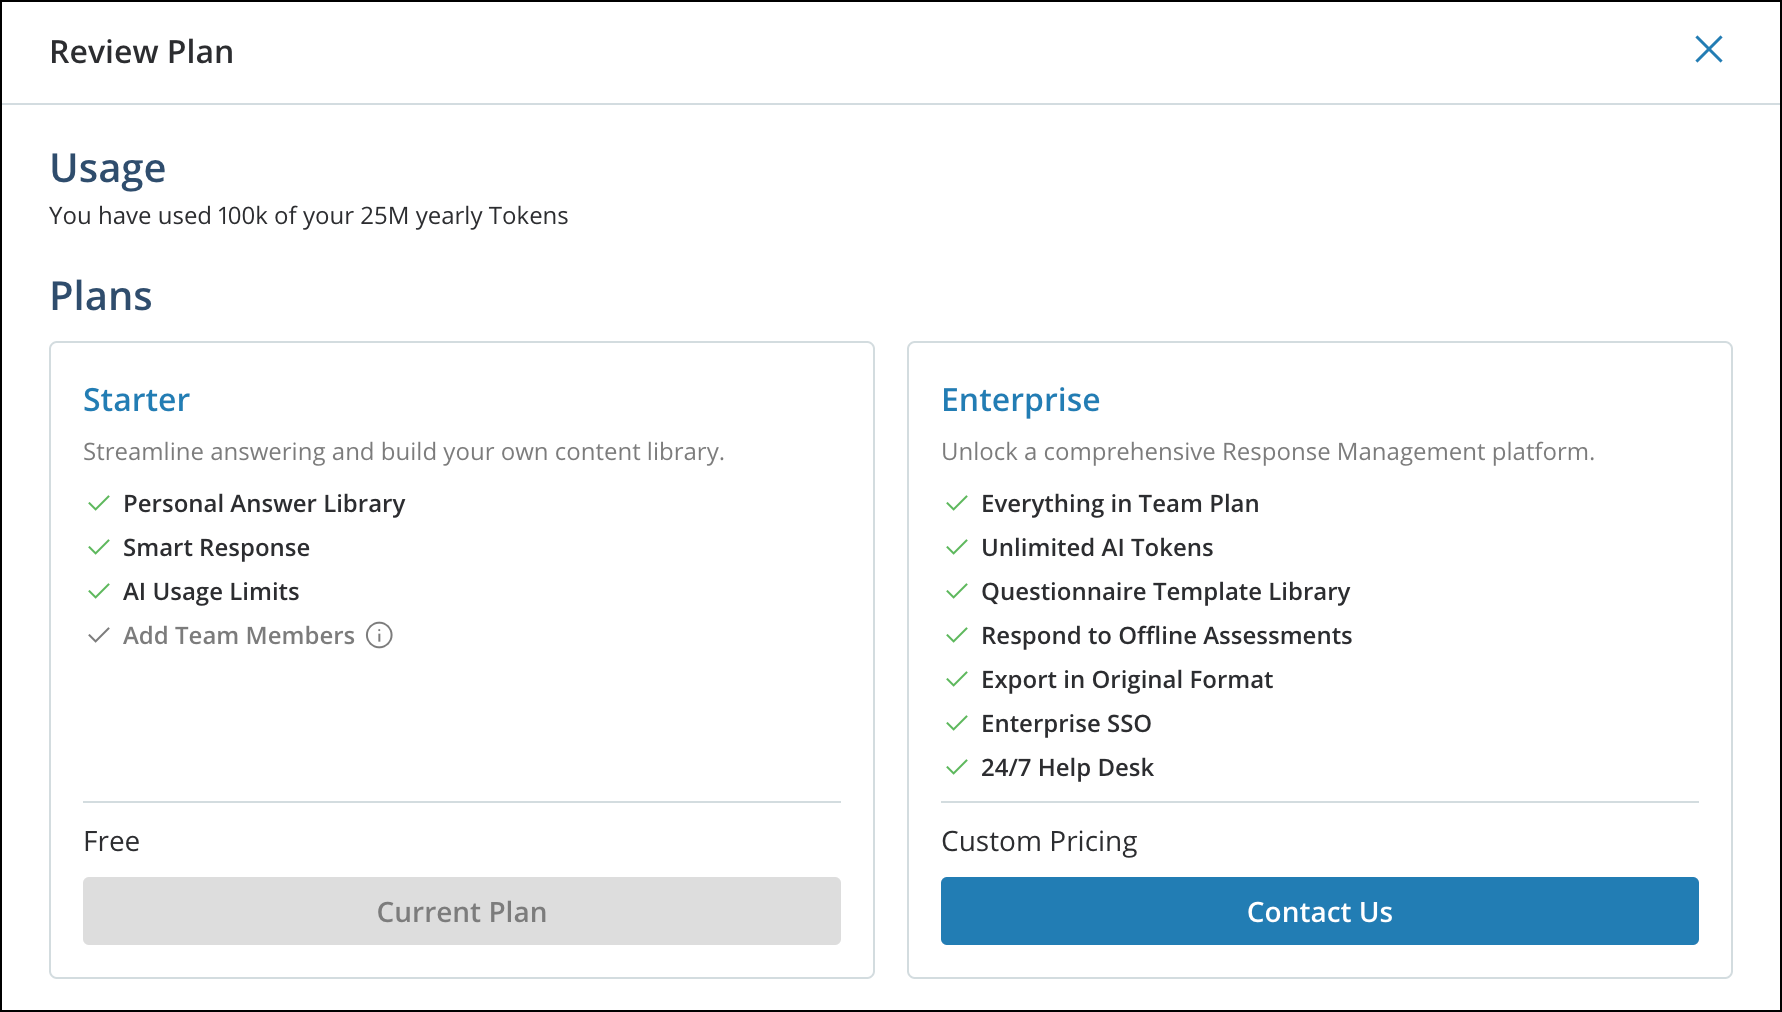Screen dimensions: 1782x1012
Task: Click checkmark beside Questionnaire Template Library
Action: point(956,591)
